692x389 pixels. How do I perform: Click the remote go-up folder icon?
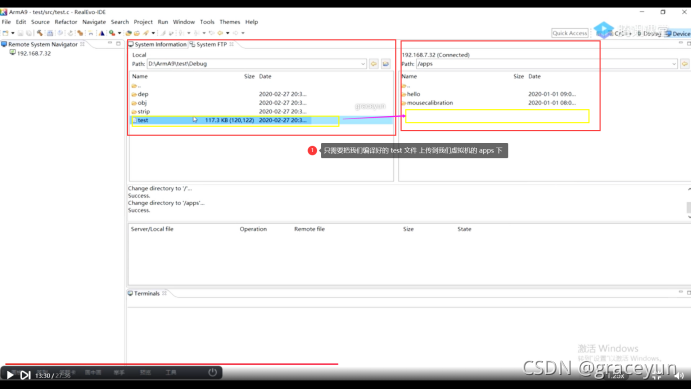684,64
